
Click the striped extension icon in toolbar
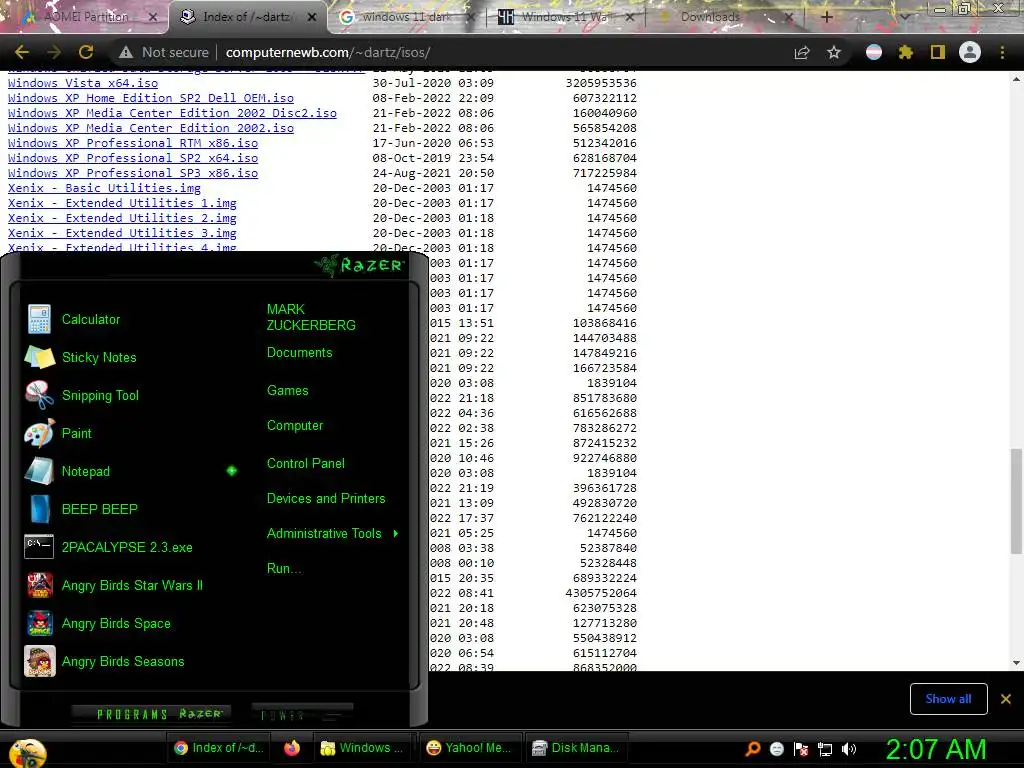pos(874,52)
